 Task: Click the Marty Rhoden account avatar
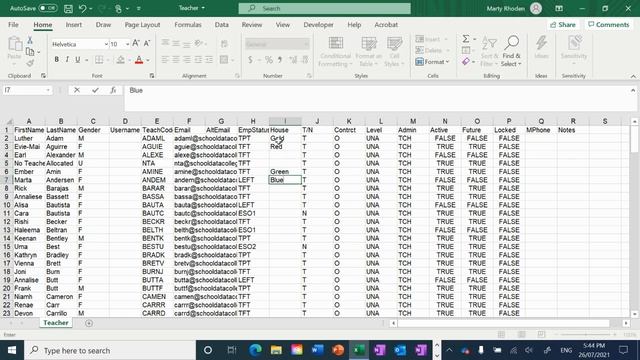(536, 8)
